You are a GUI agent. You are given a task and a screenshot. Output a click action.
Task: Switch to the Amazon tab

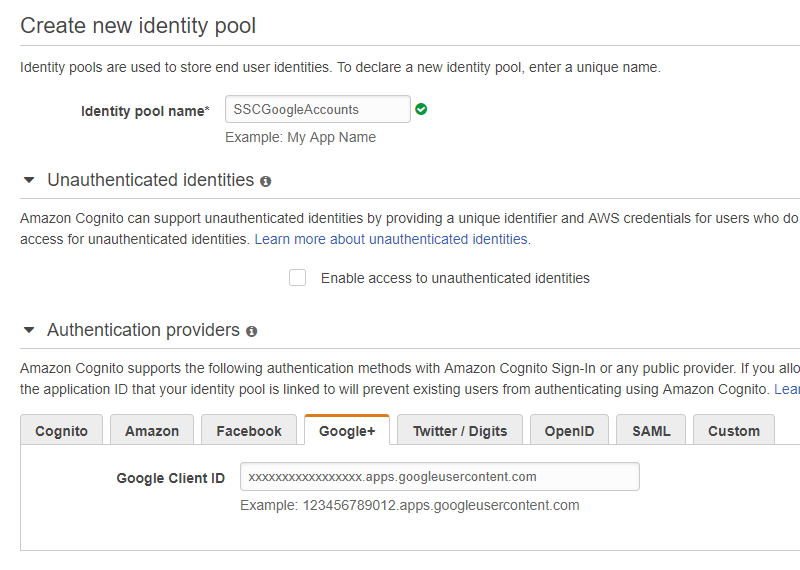152,430
